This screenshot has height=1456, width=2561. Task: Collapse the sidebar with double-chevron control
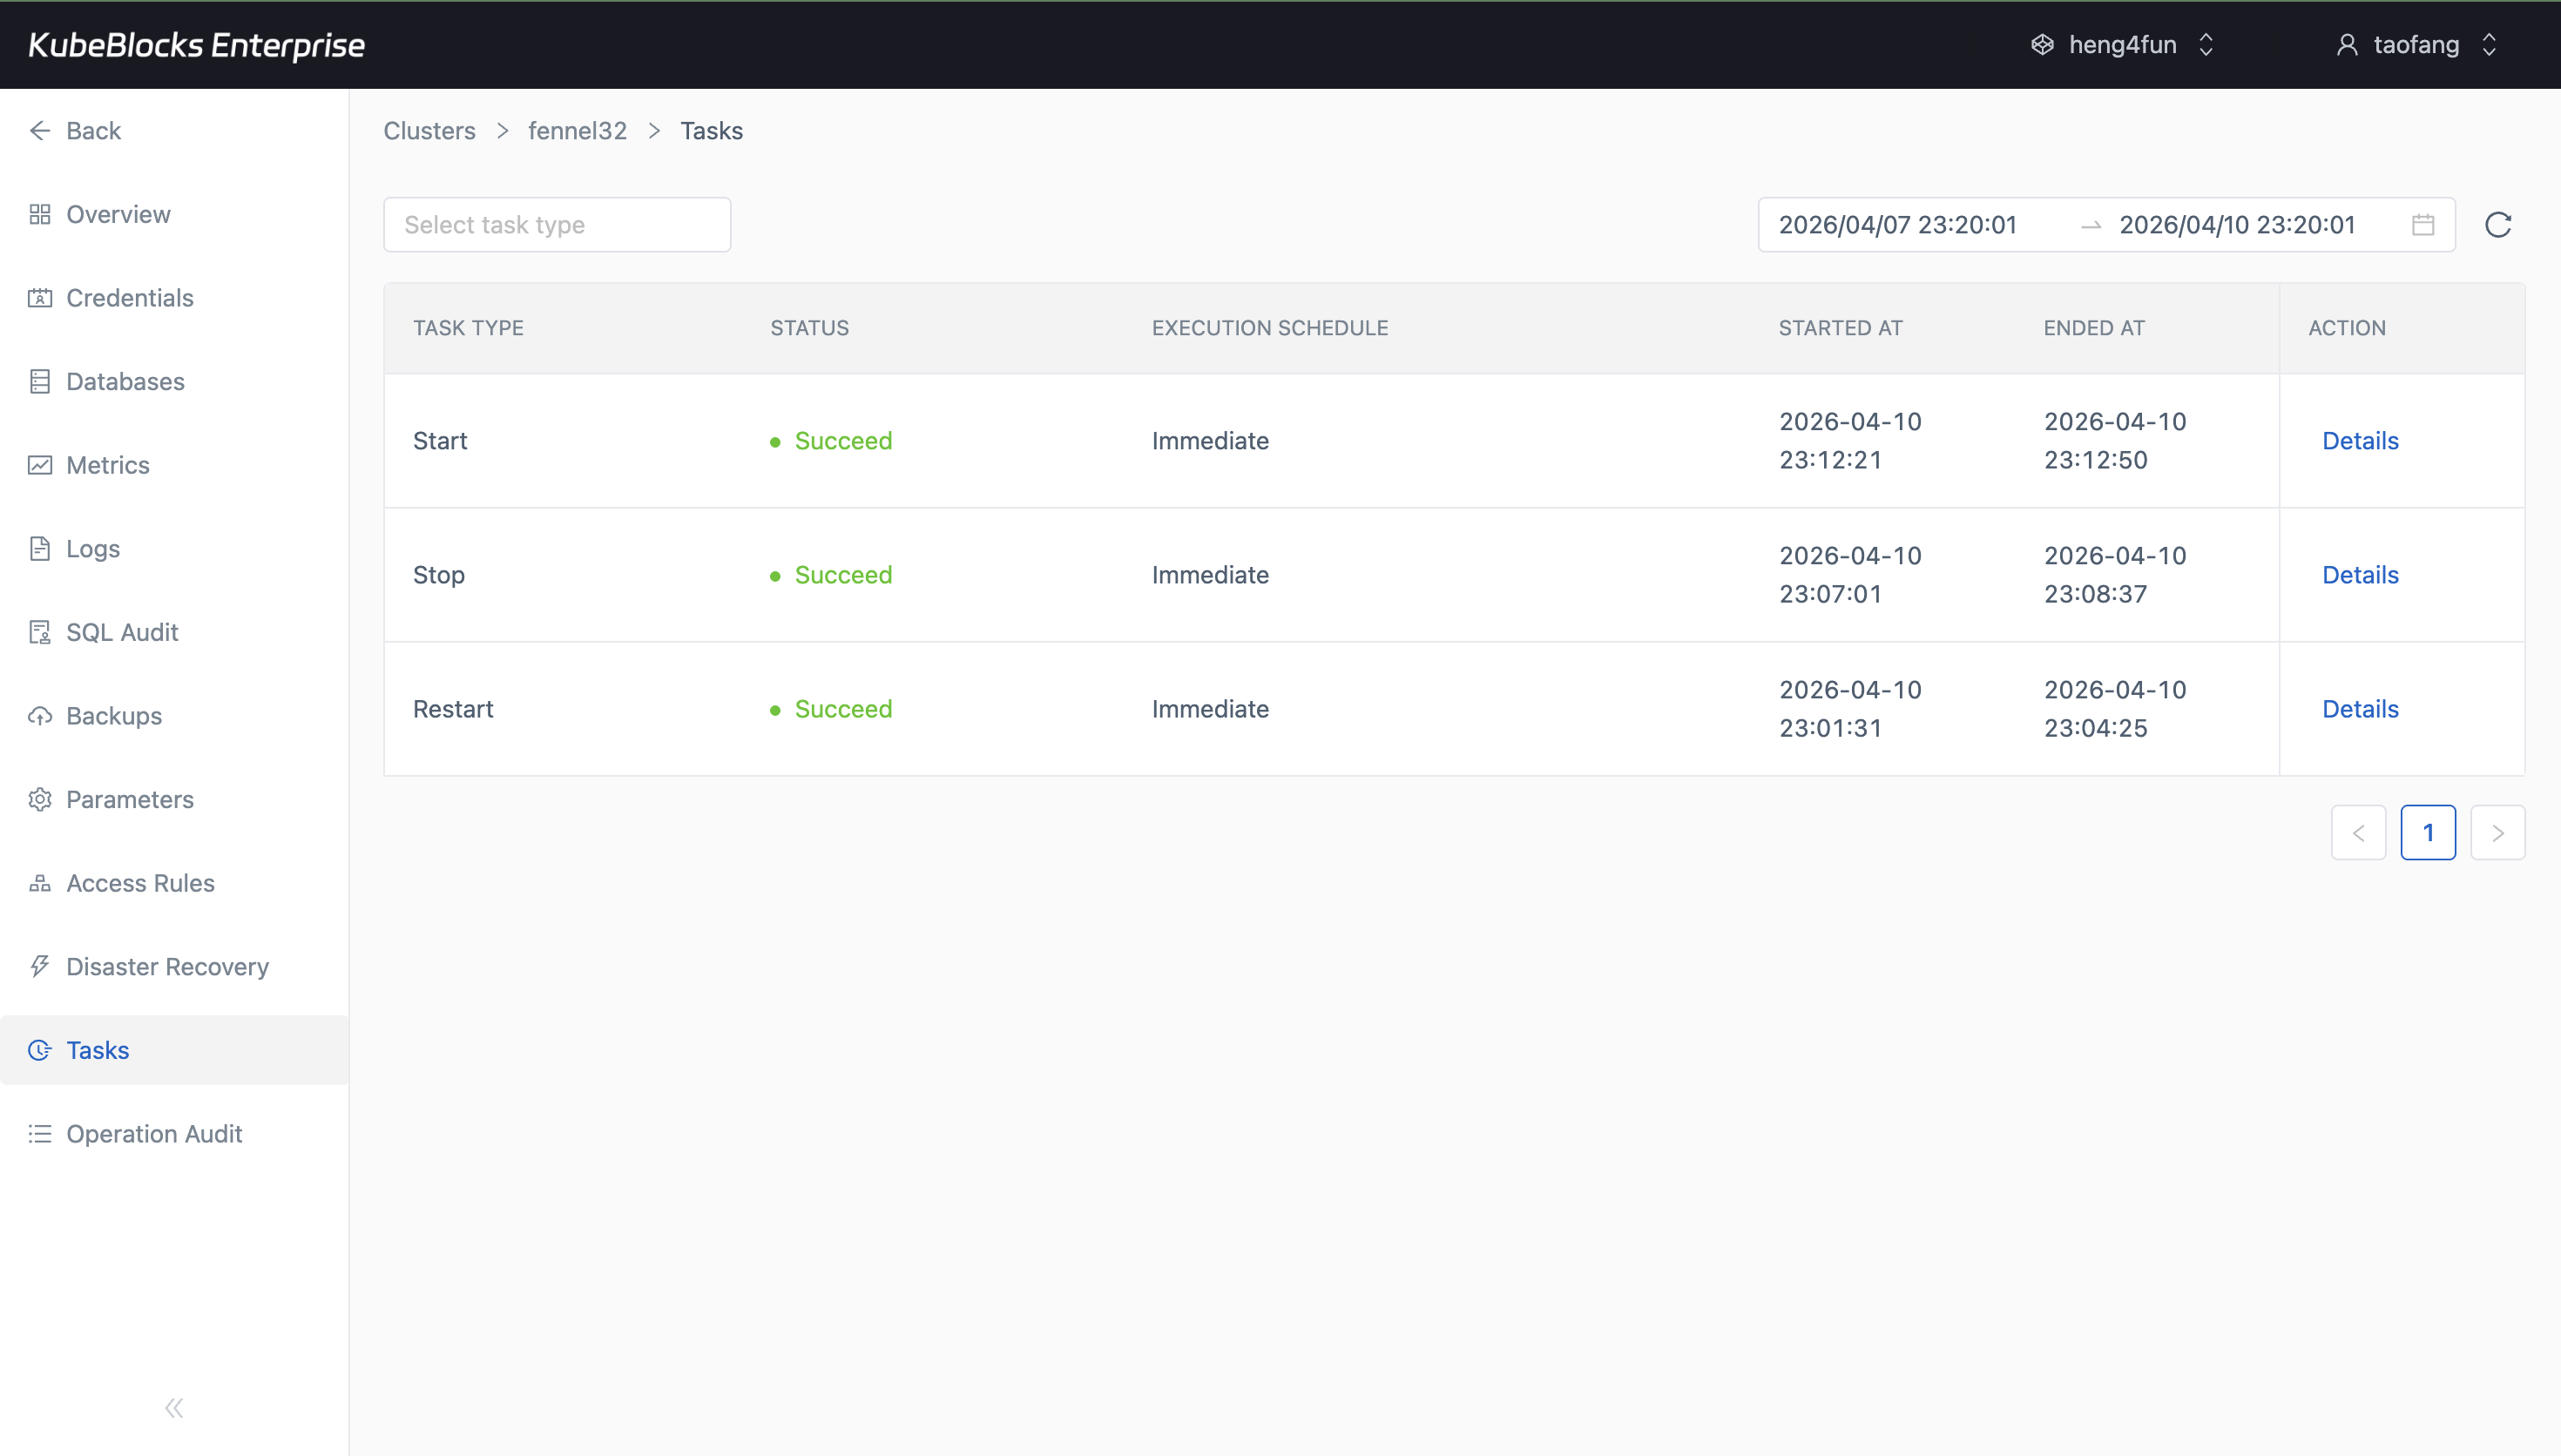pyautogui.click(x=173, y=1407)
